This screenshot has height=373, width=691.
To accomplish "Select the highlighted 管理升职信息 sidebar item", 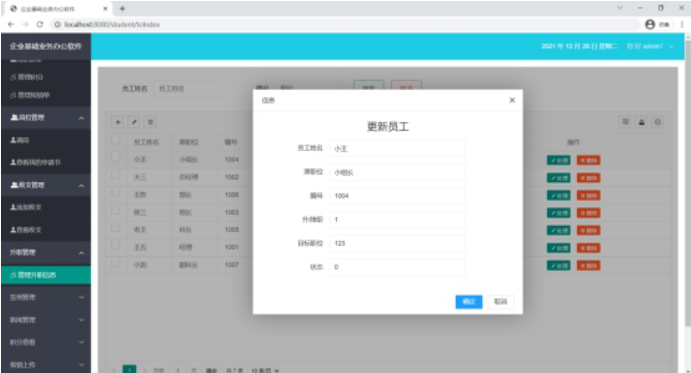I will click(46, 275).
